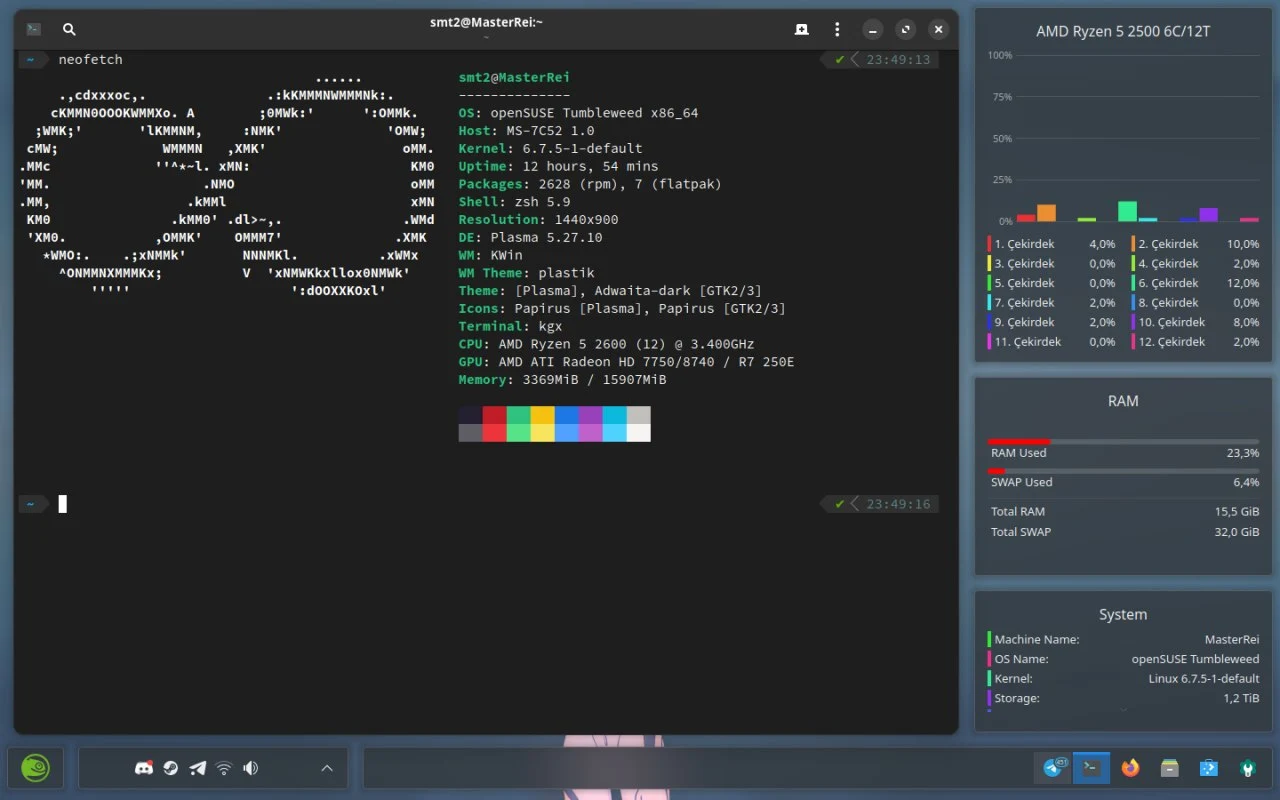Click the volume speaker tray icon
Viewport: 1280px width, 800px height.
click(x=250, y=768)
